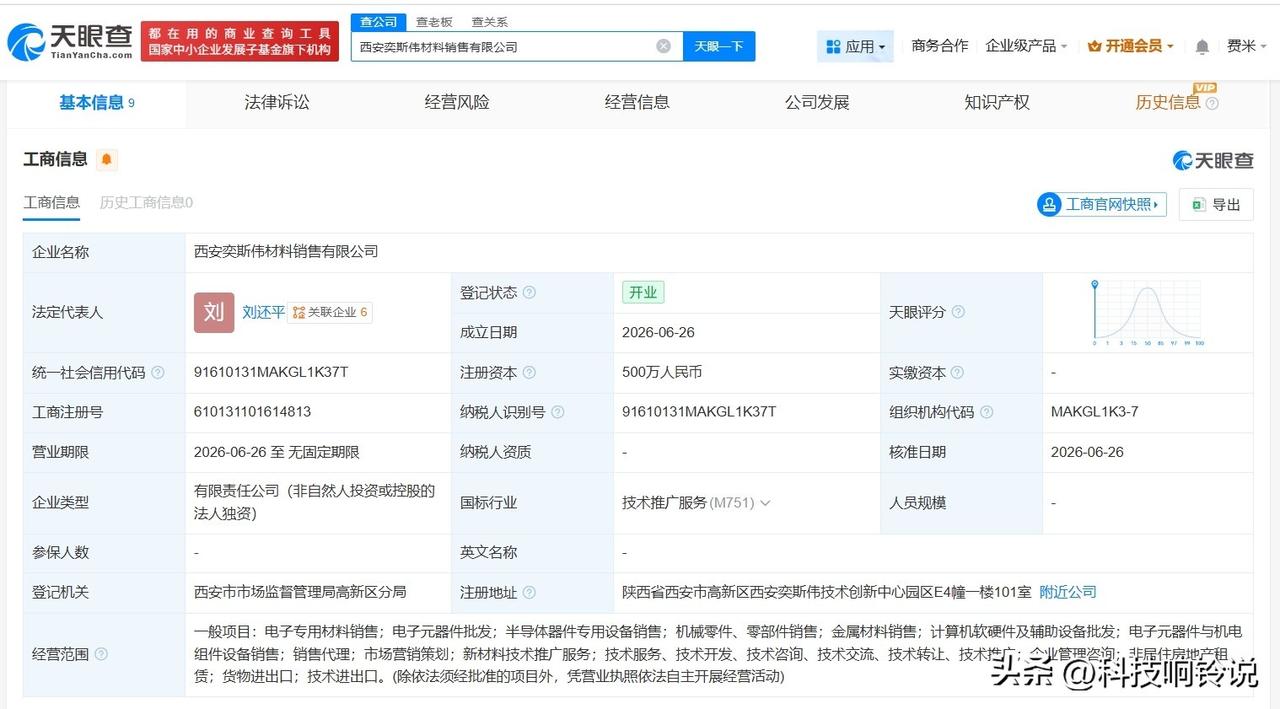Viewport: 1280px width, 709px height.
Task: Click the 天眼评分 score distribution chart
Action: (x=1147, y=313)
